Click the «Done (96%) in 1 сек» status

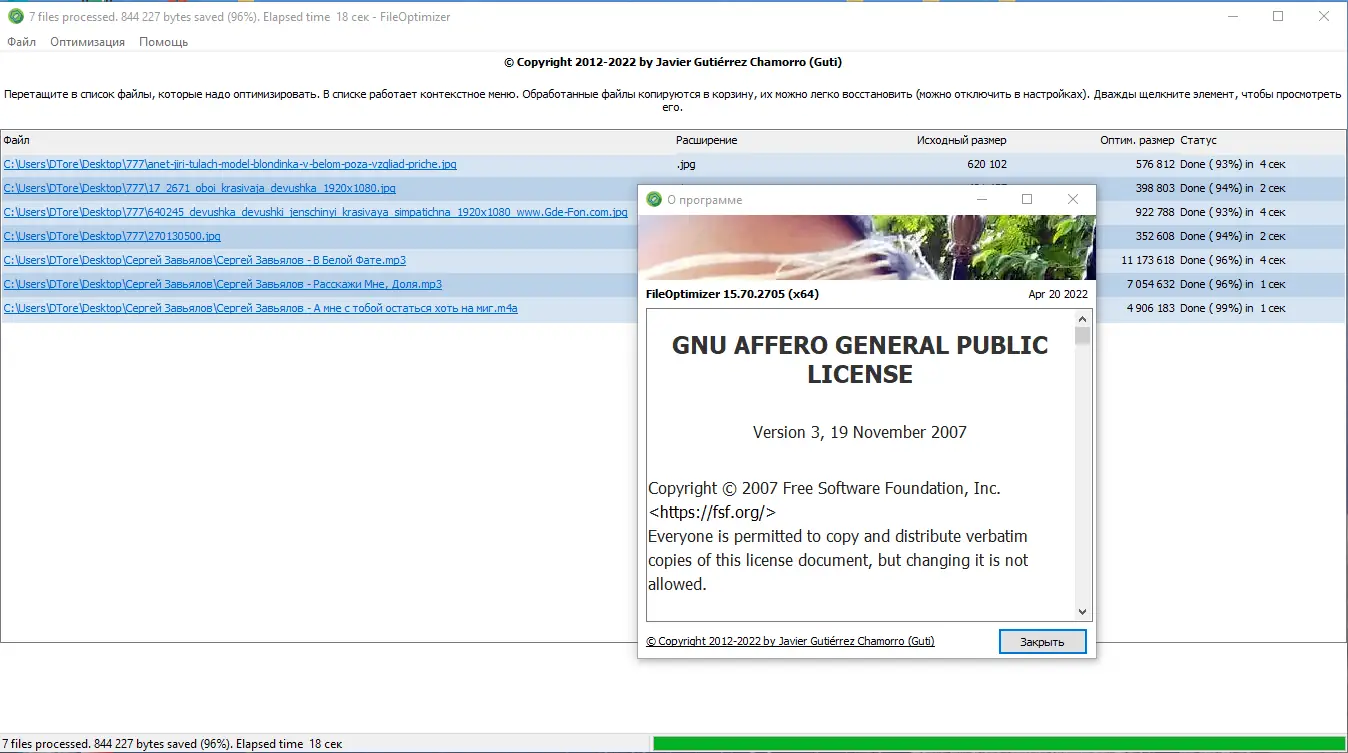(1233, 284)
